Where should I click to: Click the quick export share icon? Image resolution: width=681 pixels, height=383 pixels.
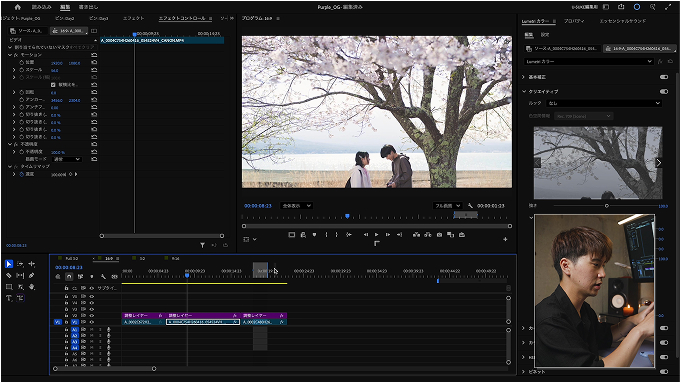coord(621,7)
